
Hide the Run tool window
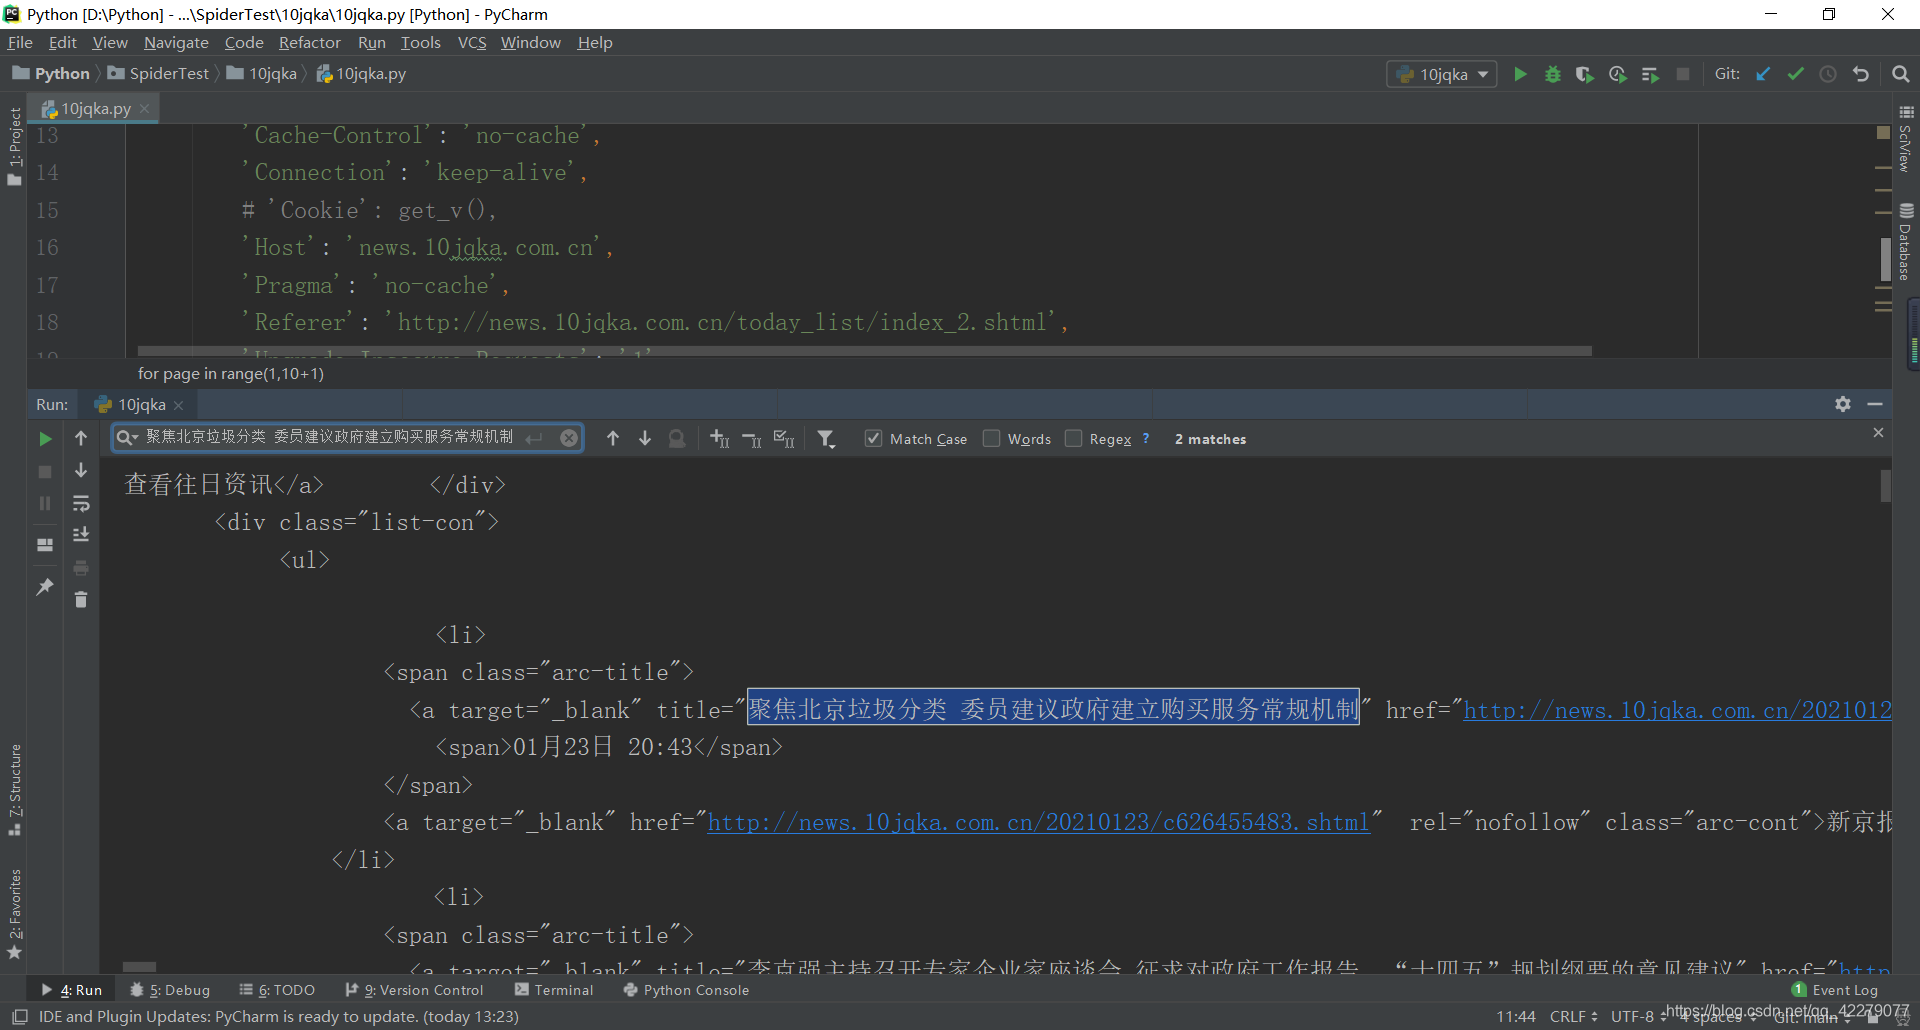click(1875, 404)
